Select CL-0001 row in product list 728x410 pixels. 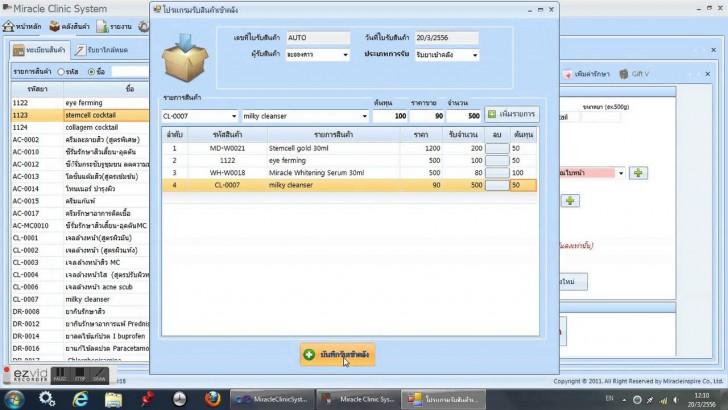coord(80,238)
